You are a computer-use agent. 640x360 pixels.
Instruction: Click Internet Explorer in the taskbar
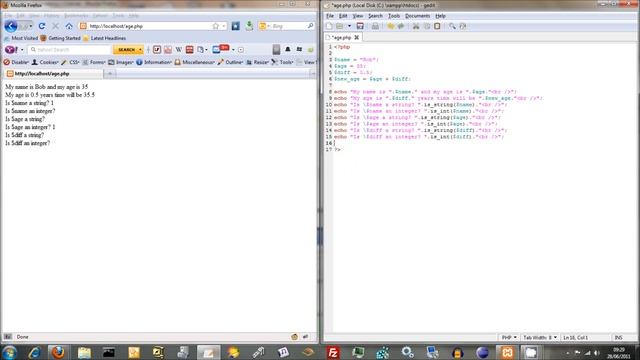[x=34, y=352]
